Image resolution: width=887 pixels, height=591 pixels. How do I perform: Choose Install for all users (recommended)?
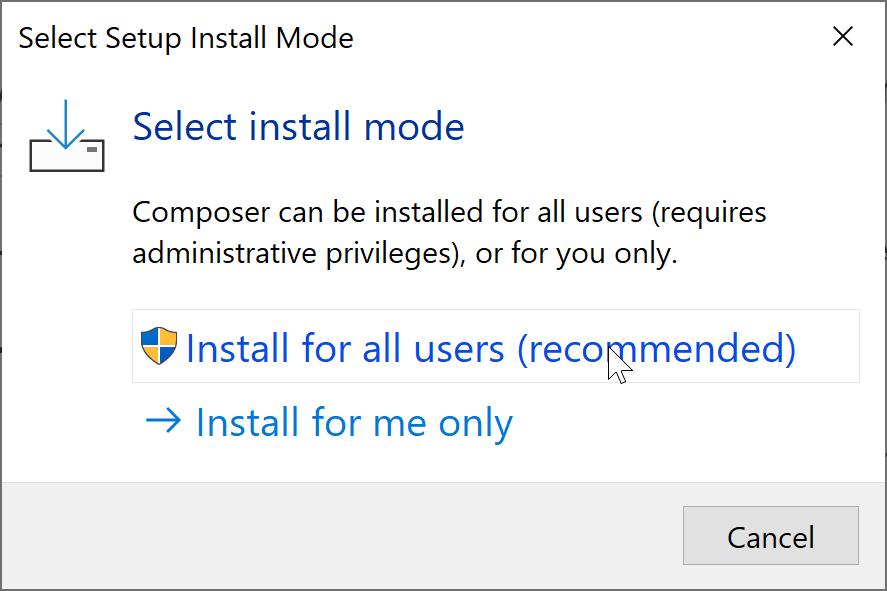point(490,347)
